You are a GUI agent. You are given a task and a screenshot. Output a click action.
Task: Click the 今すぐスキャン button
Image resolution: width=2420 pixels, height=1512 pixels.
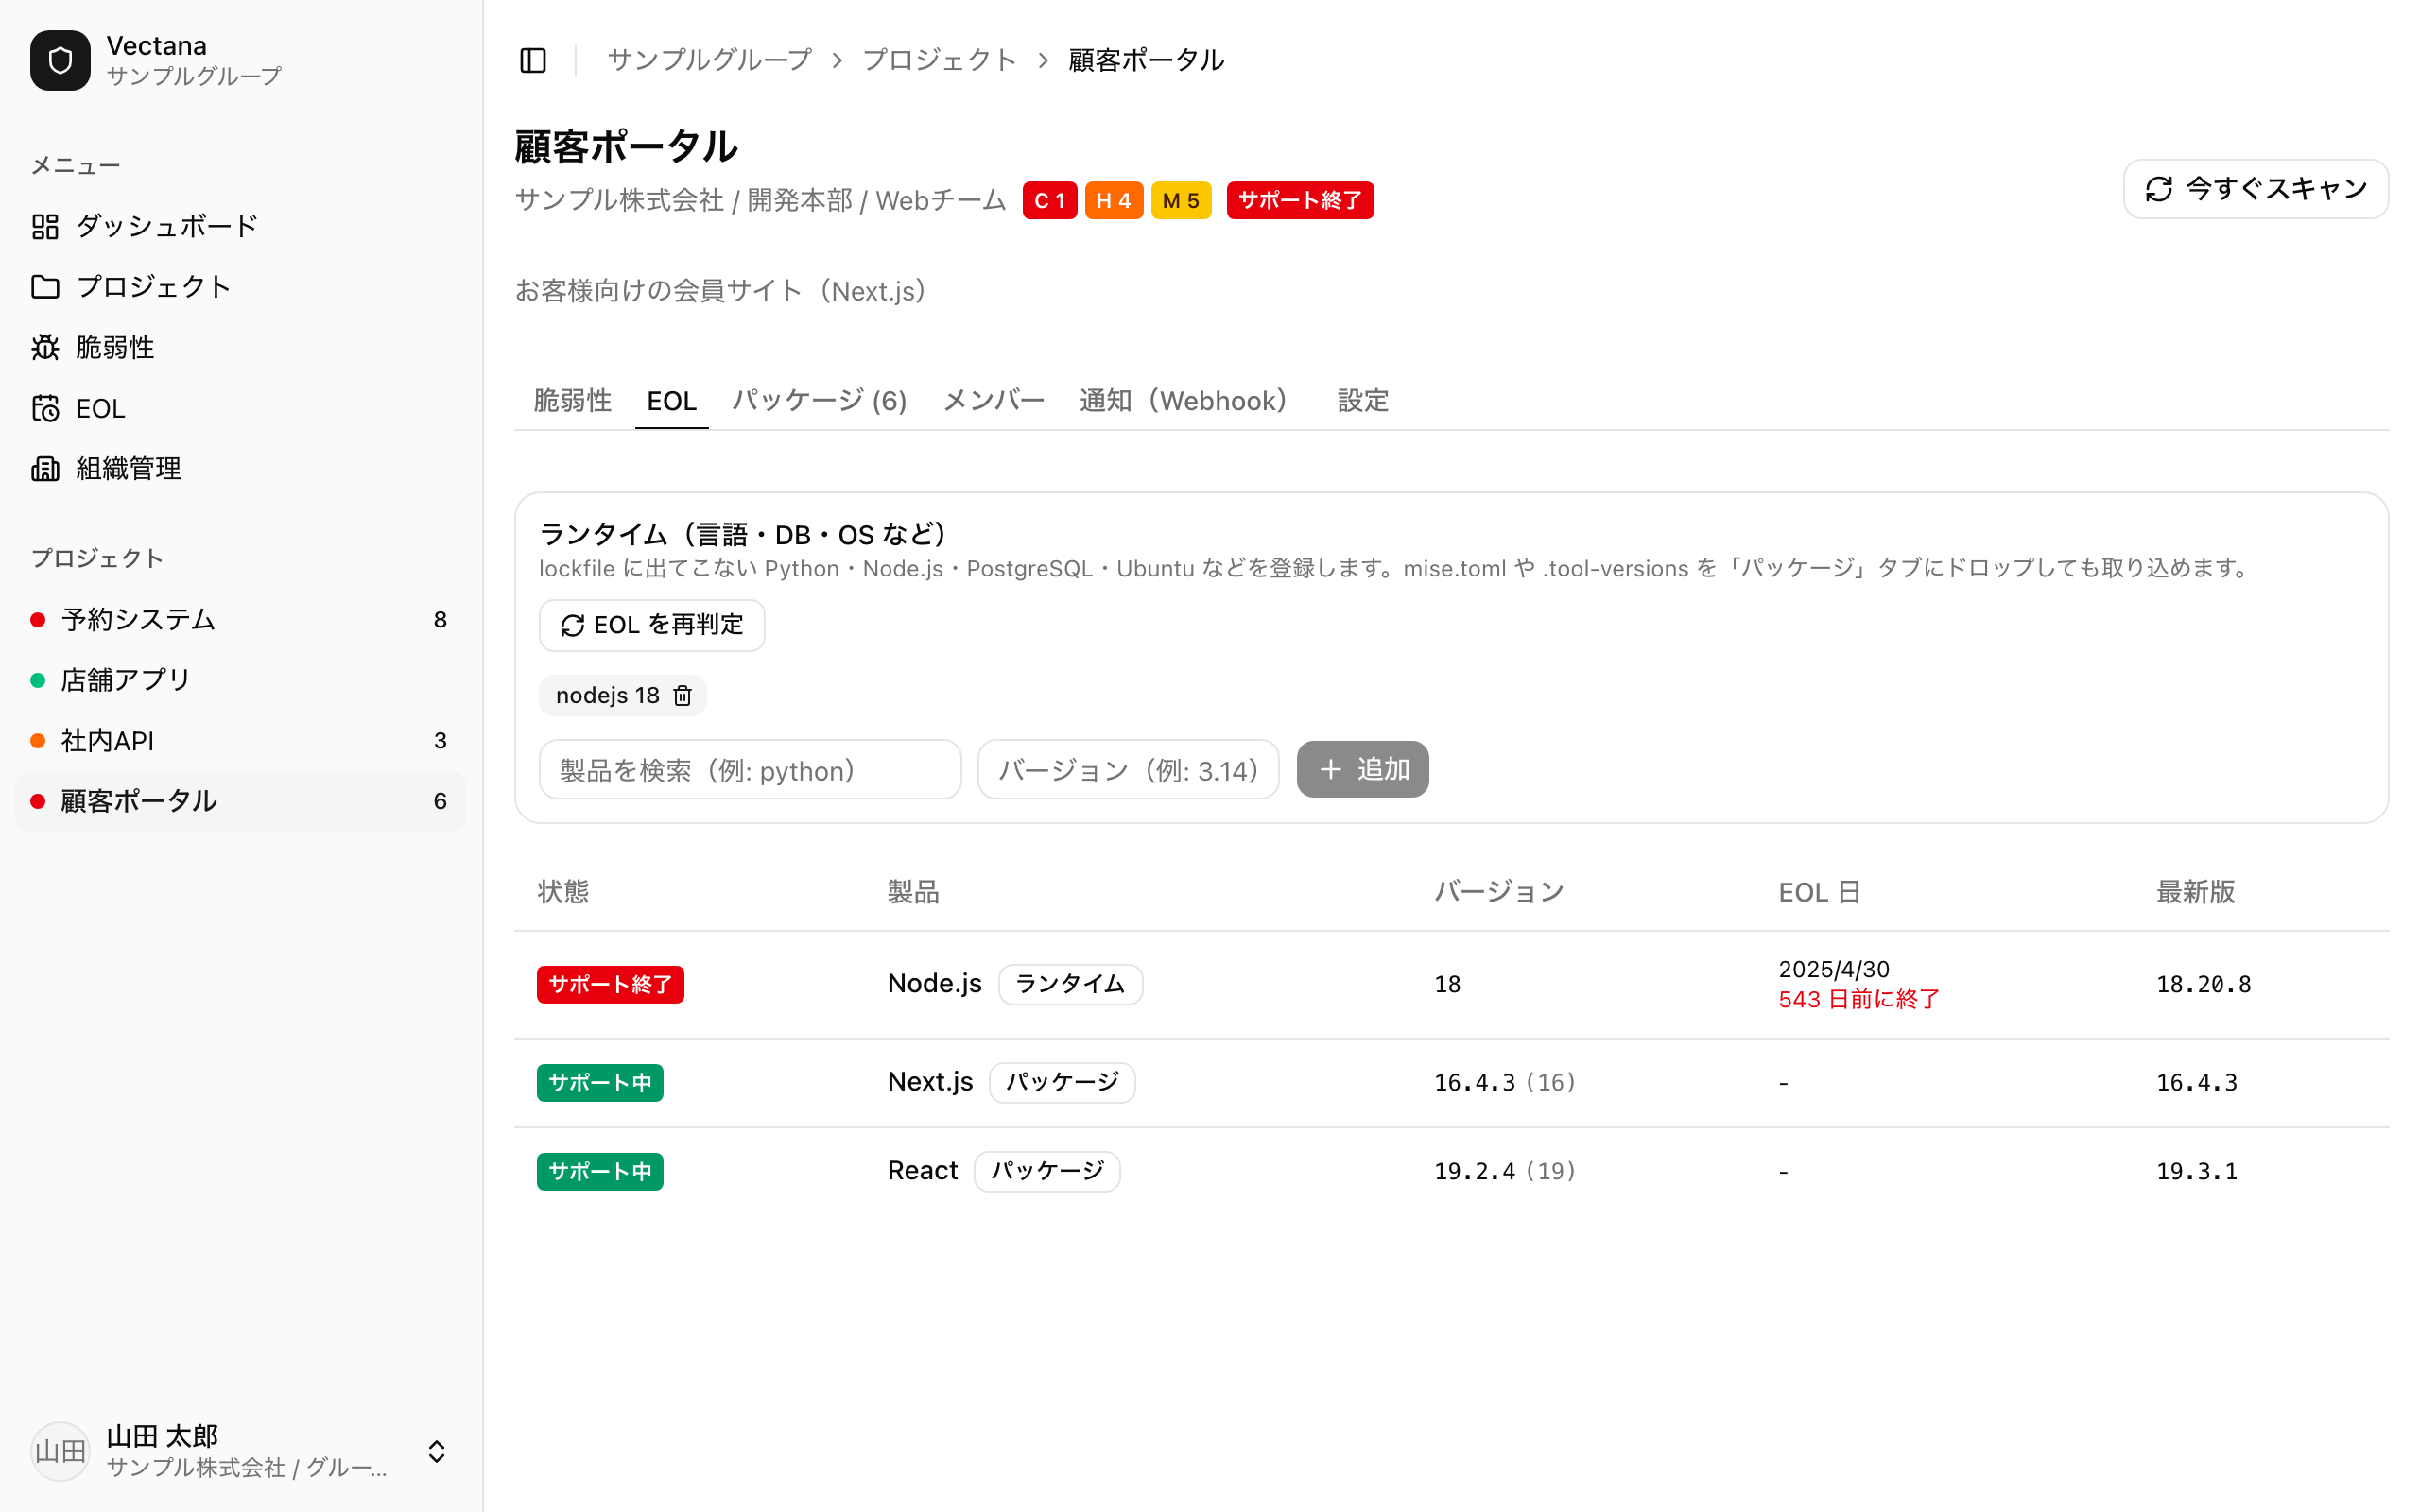click(x=2256, y=189)
